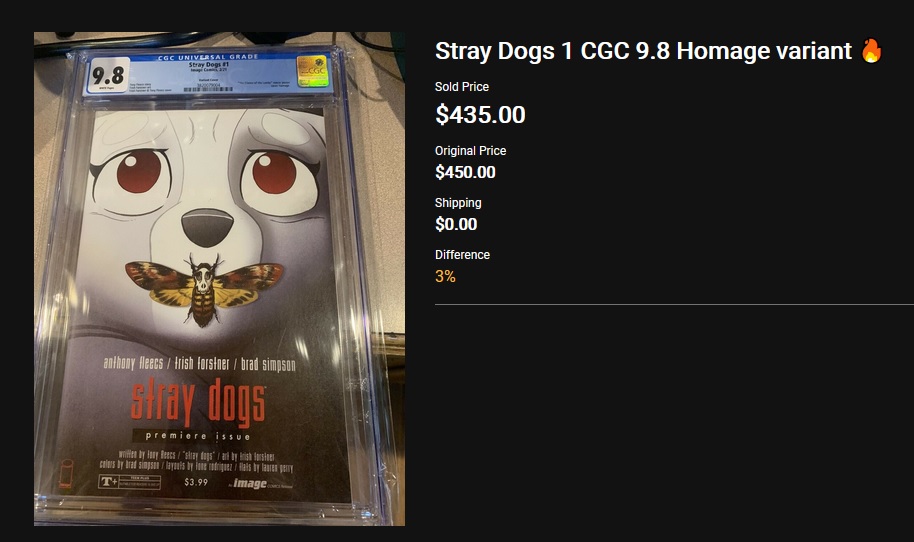Open the Stray Dogs 1 CGC 9.8 listing title
The height and width of the screenshot is (542, 914).
(643, 51)
